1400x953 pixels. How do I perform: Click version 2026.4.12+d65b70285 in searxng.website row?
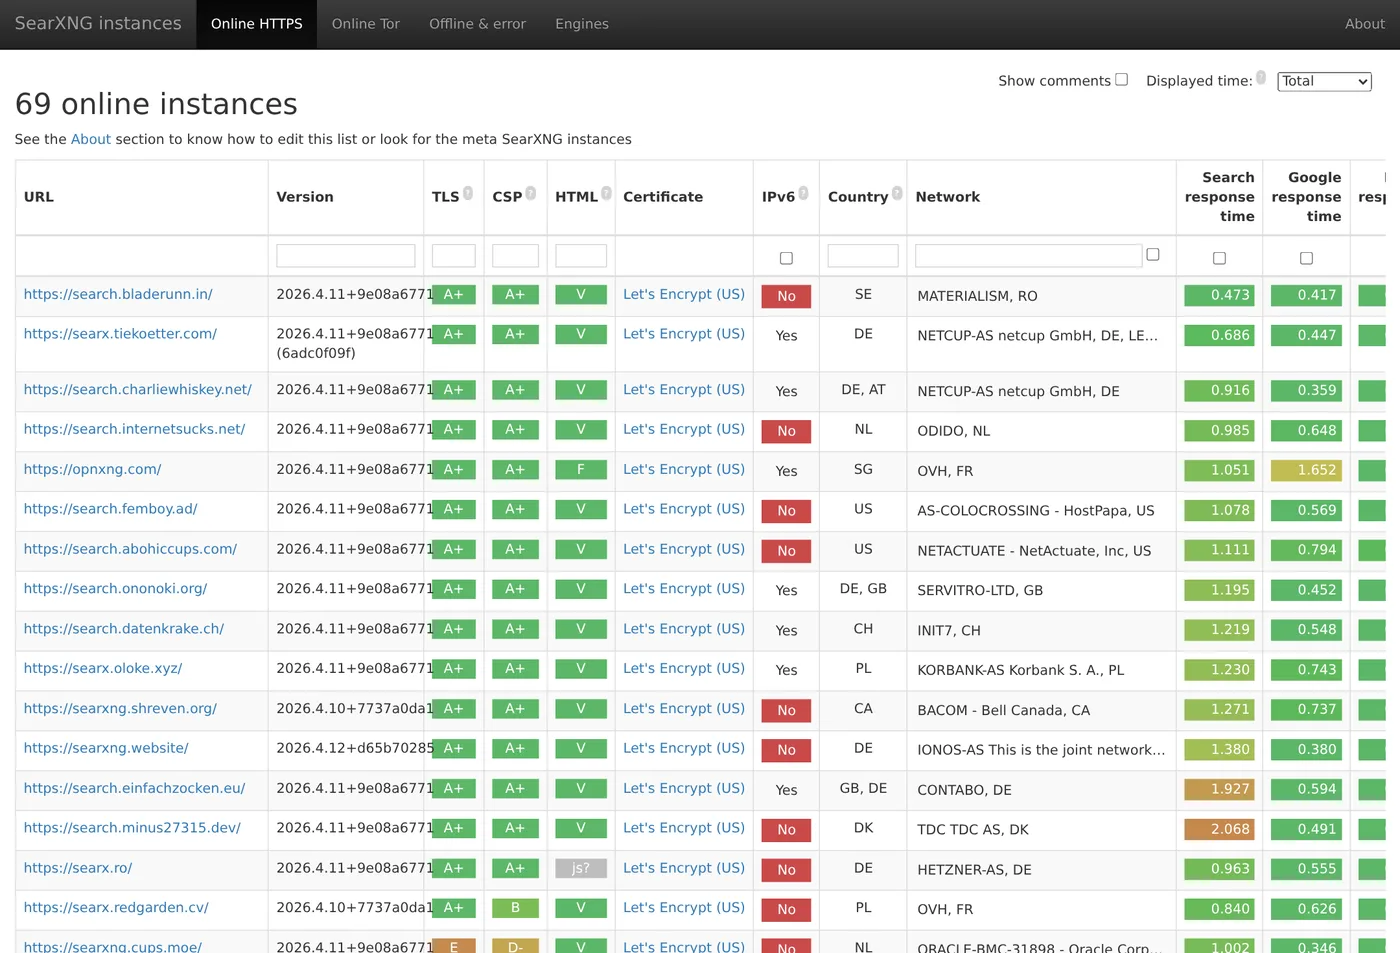(x=355, y=748)
